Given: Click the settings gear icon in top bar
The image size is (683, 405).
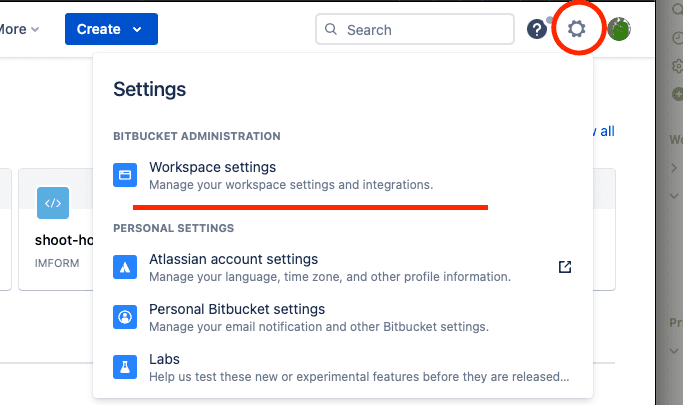Looking at the screenshot, I should (577, 29).
